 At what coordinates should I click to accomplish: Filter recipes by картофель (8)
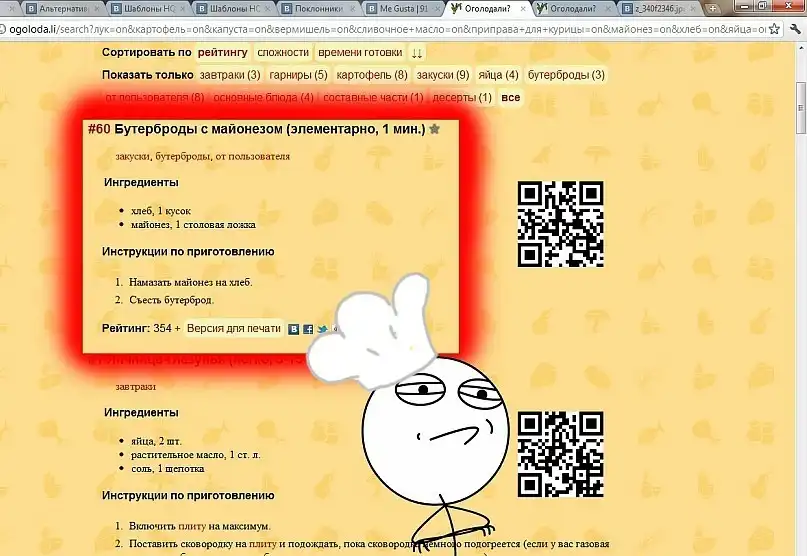[x=372, y=75]
